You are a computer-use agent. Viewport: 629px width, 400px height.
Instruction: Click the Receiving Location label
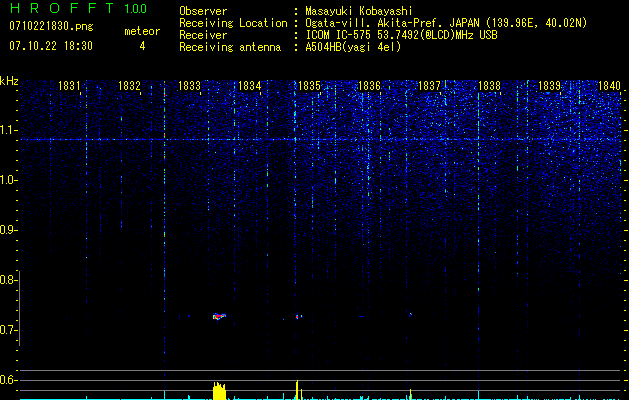tap(233, 23)
